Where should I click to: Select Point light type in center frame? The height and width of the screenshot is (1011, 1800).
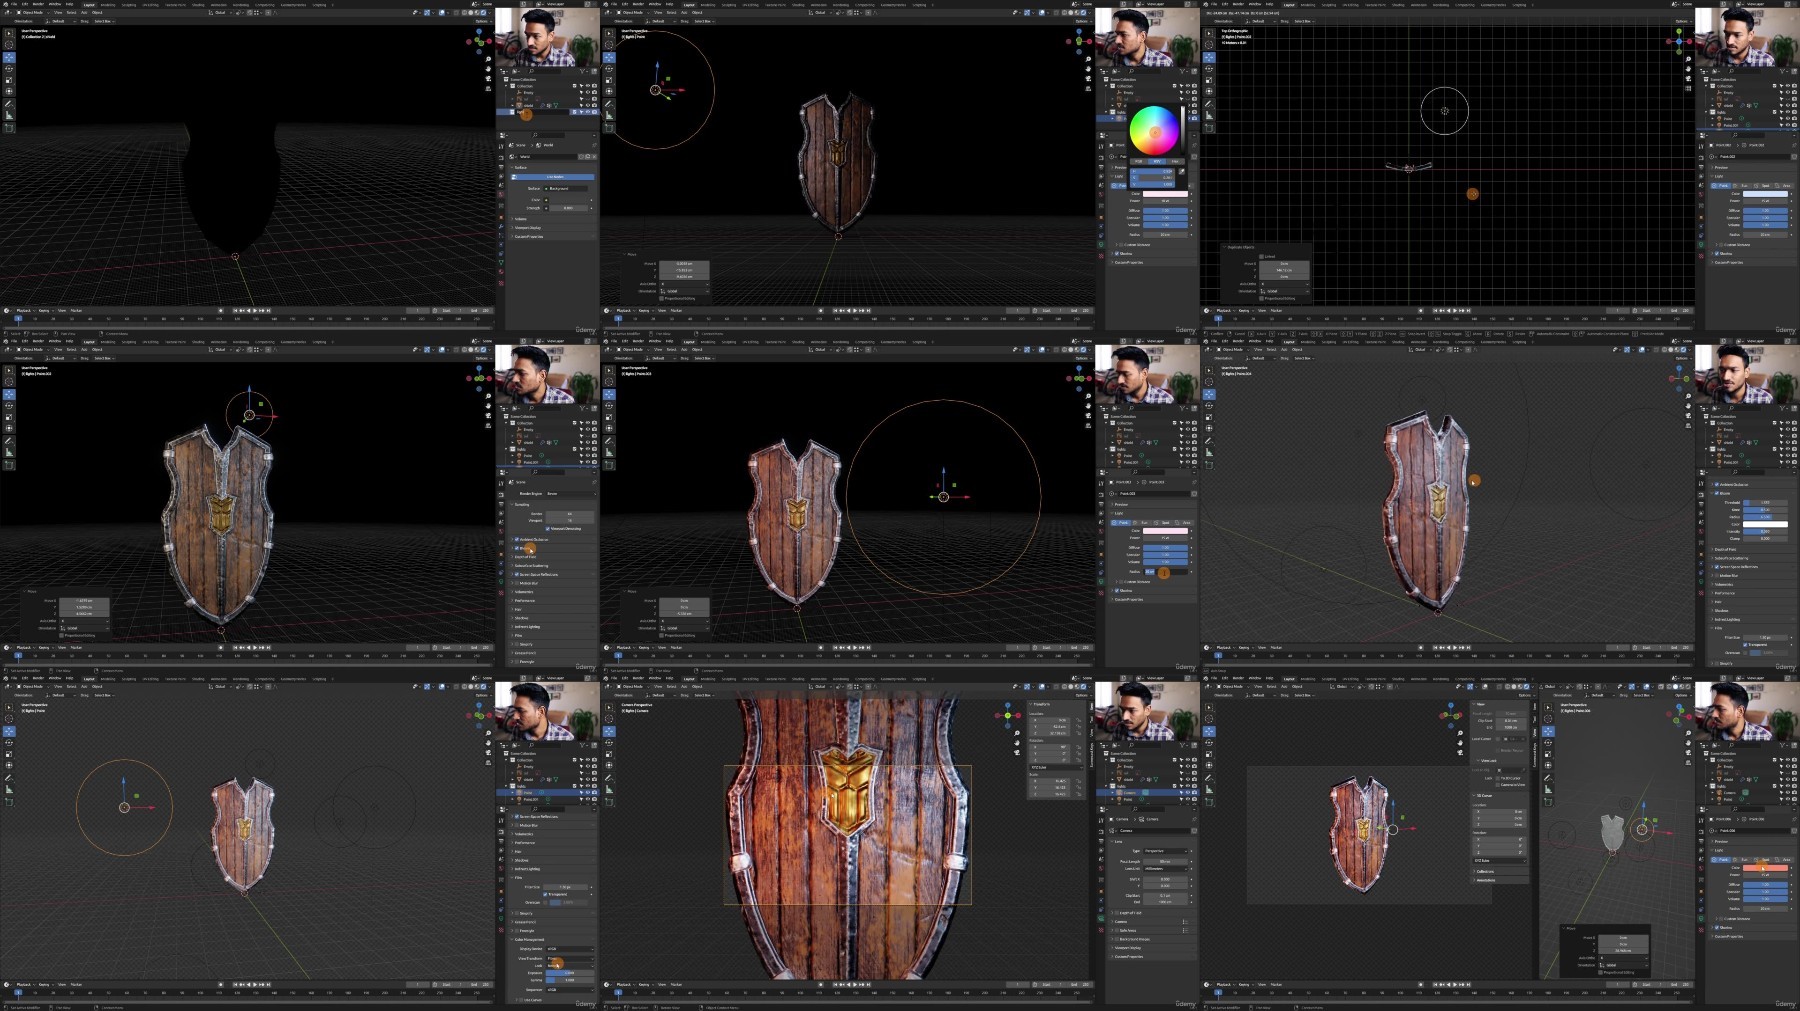click(x=1119, y=523)
